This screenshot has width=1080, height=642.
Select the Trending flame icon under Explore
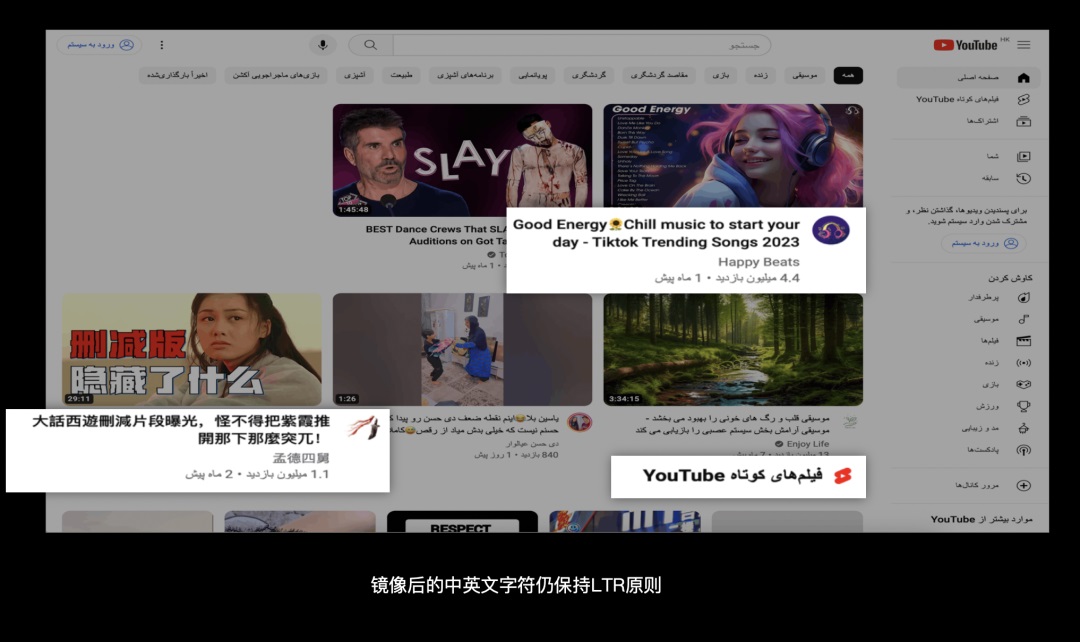pyautogui.click(x=1024, y=299)
